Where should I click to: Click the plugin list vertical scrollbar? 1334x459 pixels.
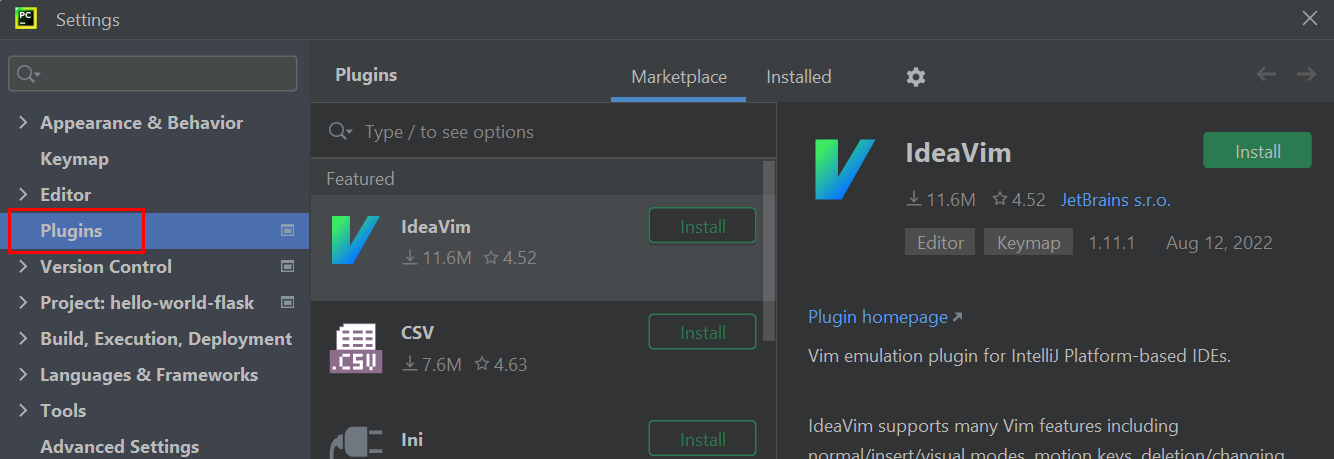(x=768, y=250)
